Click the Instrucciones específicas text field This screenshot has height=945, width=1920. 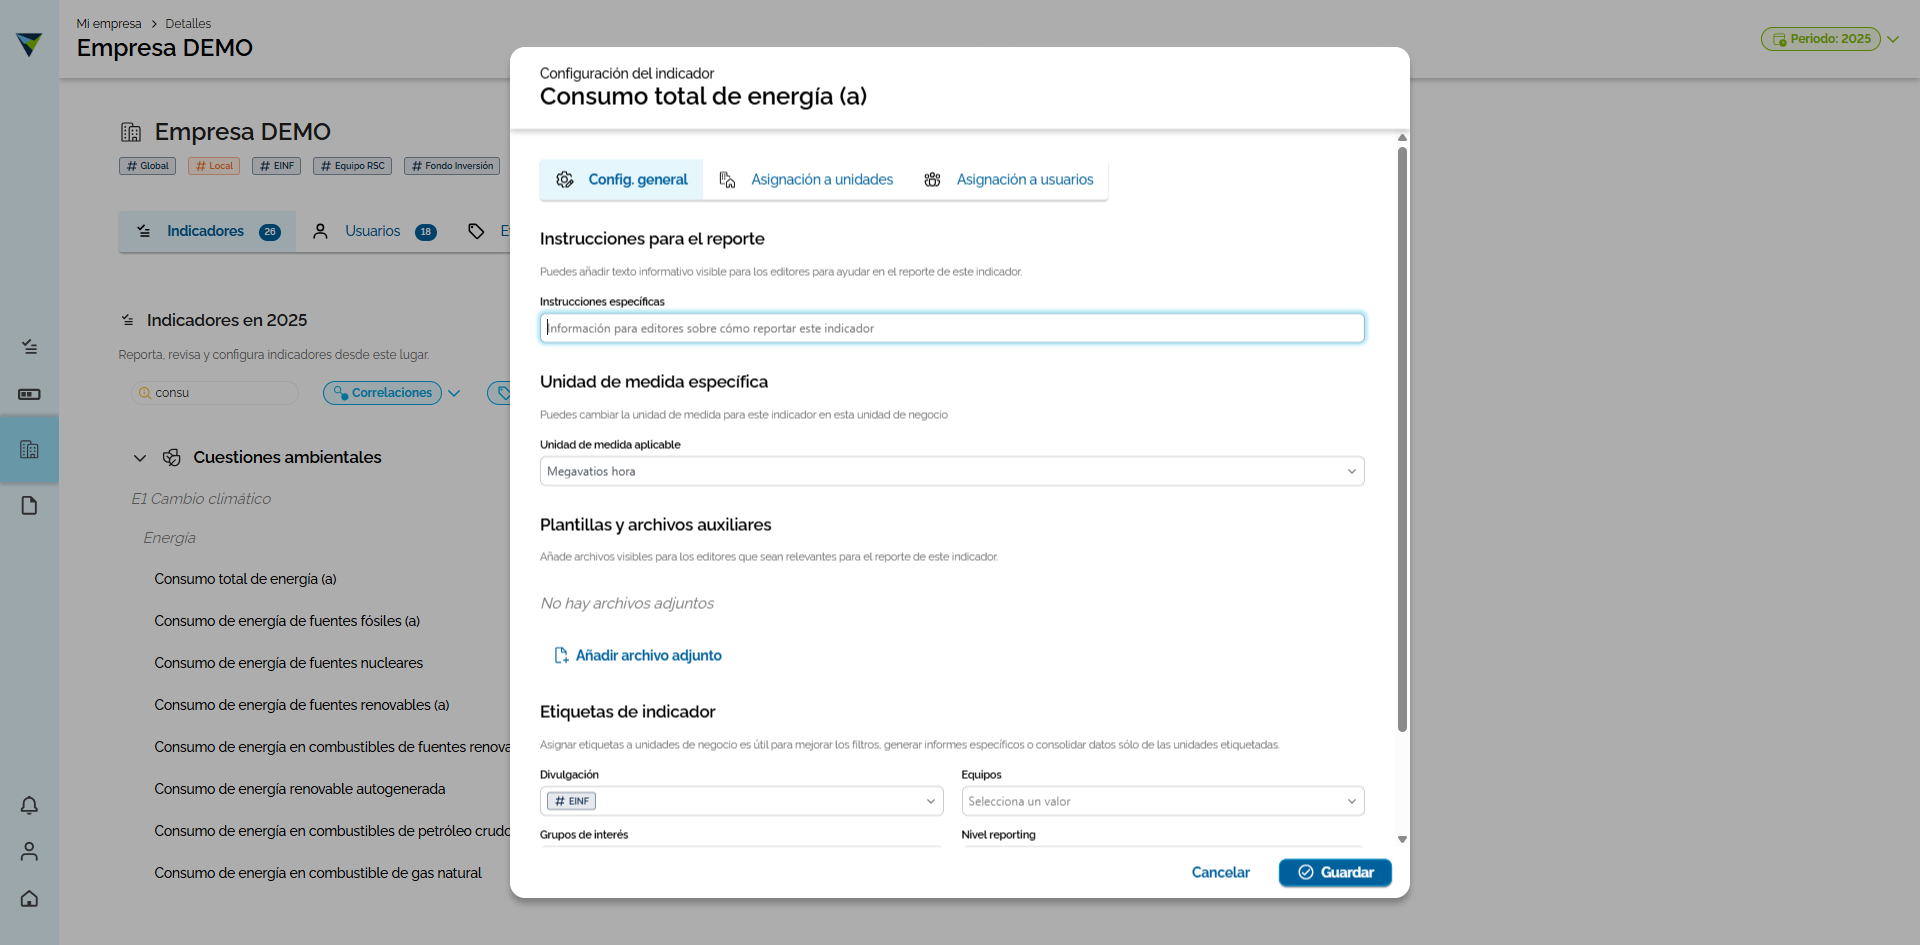click(952, 328)
